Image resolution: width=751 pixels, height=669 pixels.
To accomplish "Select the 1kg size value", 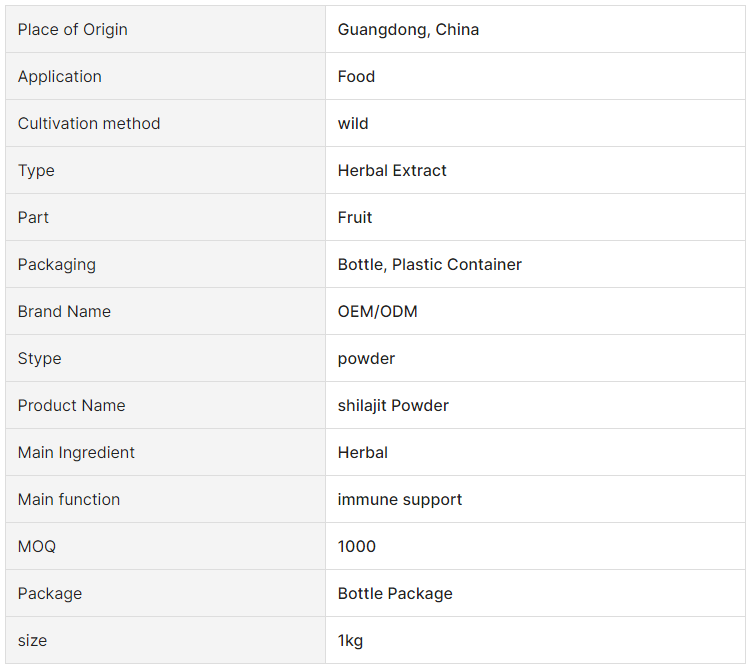I will pyautogui.click(x=350, y=640).
